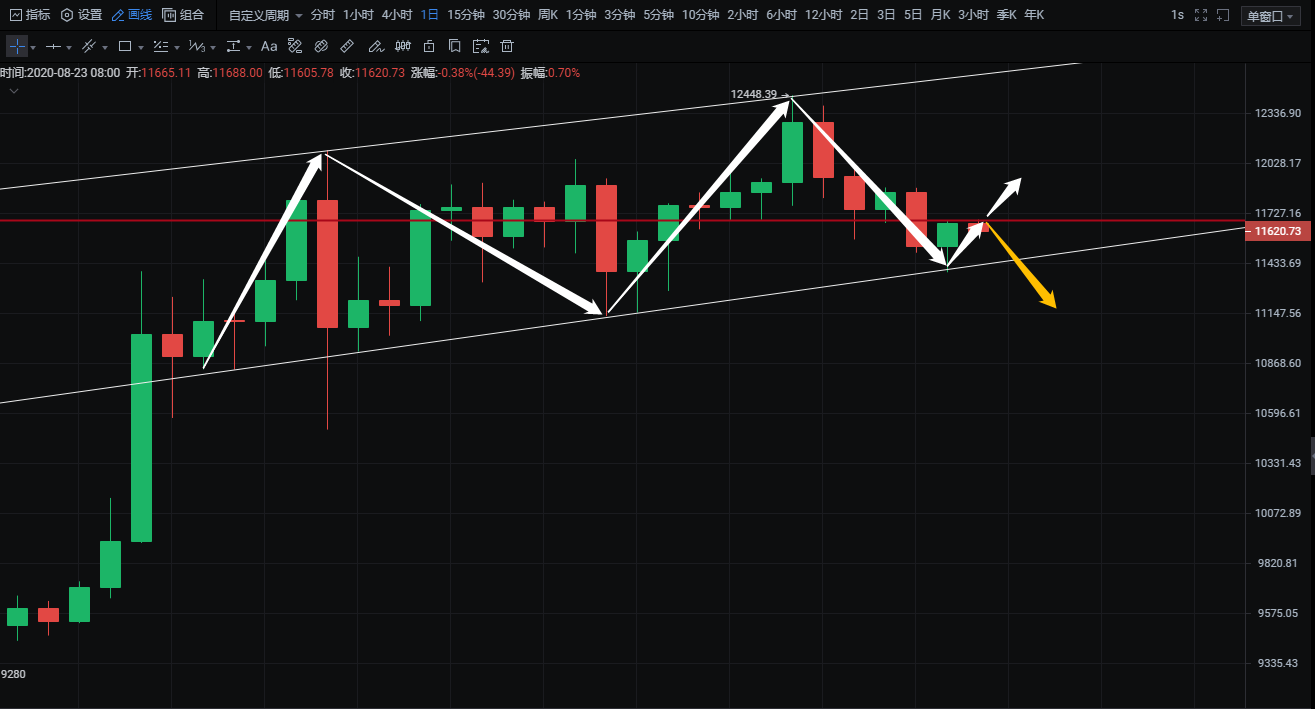Open the 单窗口 window layout dropdown
Screen dimensions: 1315x709
pos(1270,16)
